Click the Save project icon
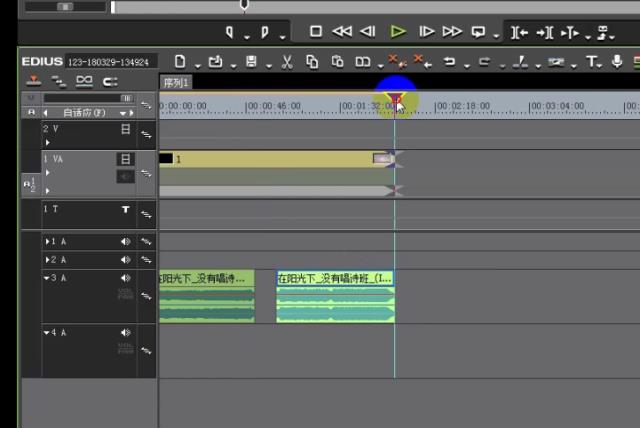640x428 pixels. 248,62
